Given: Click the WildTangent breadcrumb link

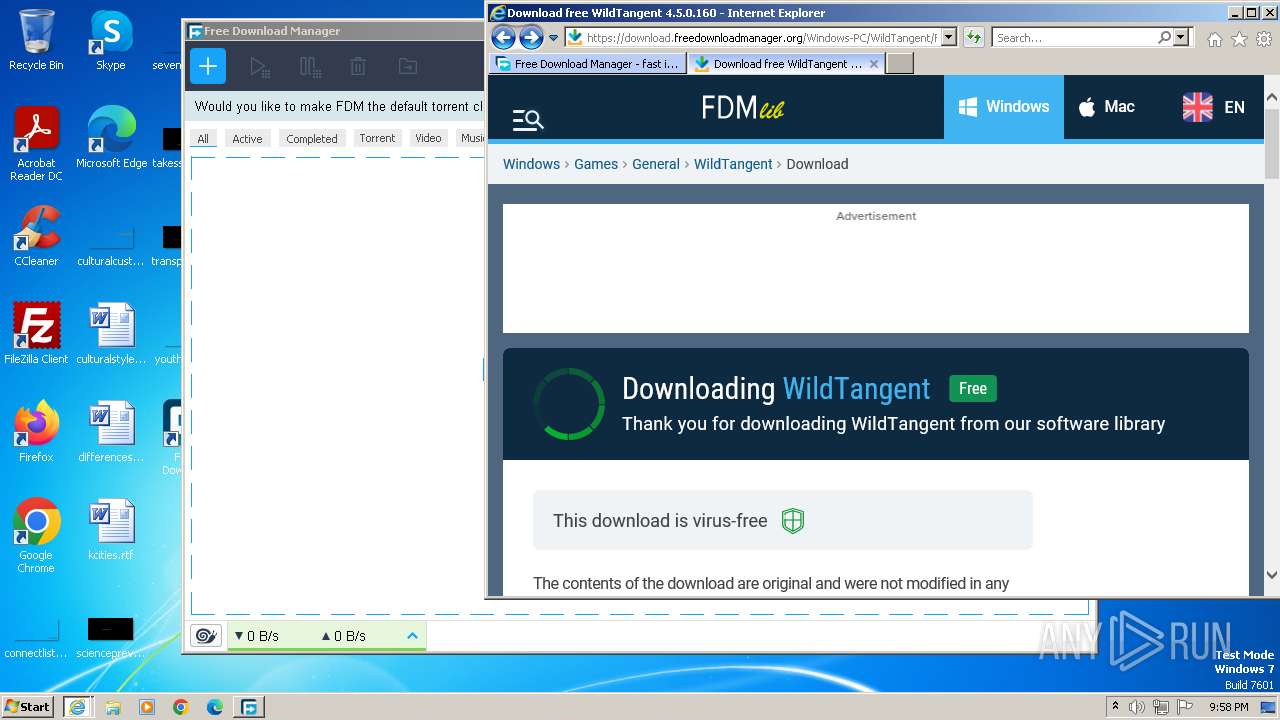Looking at the screenshot, I should click(x=733, y=164).
